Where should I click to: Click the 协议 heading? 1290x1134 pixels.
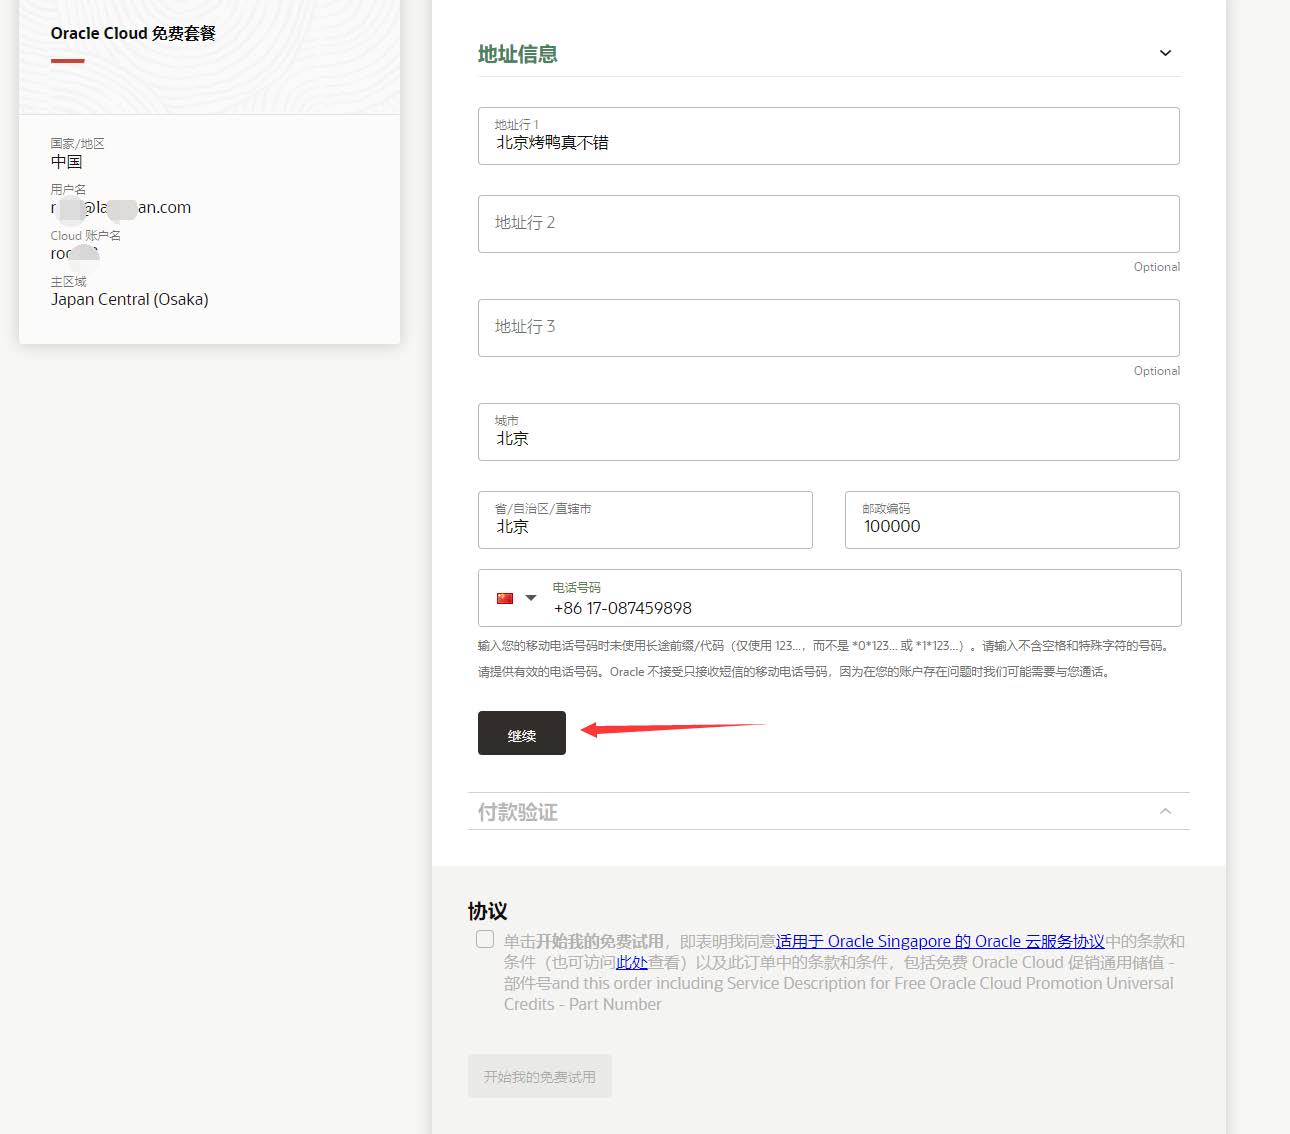(x=488, y=911)
